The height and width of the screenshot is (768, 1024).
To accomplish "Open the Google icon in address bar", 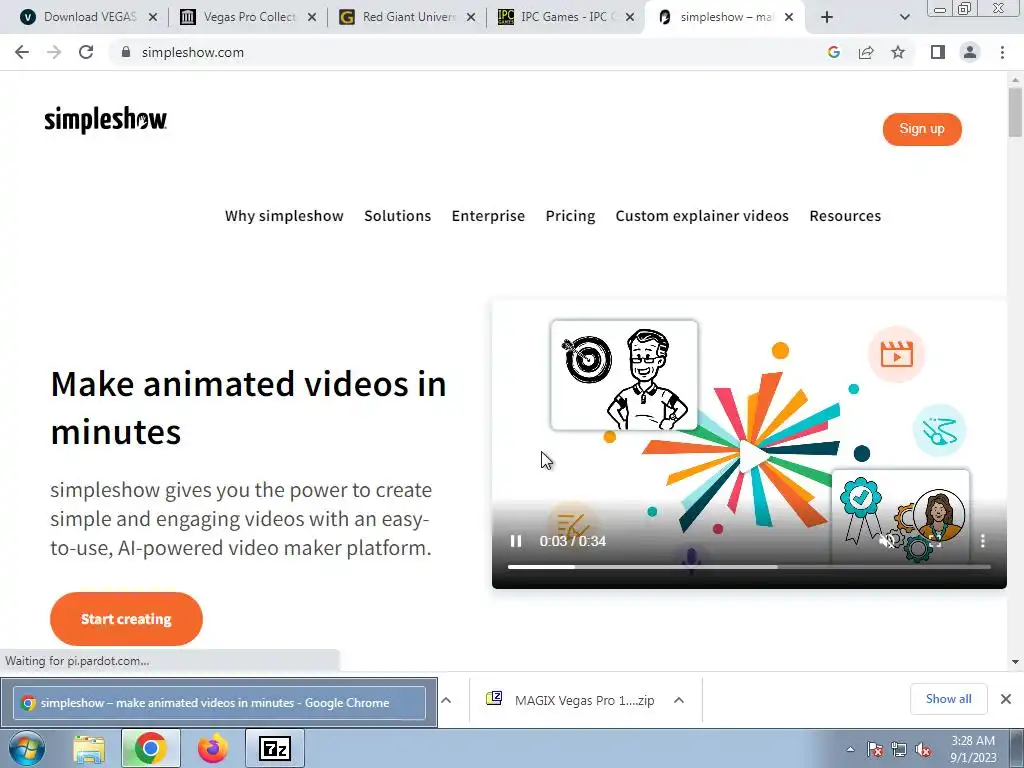I will pyautogui.click(x=833, y=52).
